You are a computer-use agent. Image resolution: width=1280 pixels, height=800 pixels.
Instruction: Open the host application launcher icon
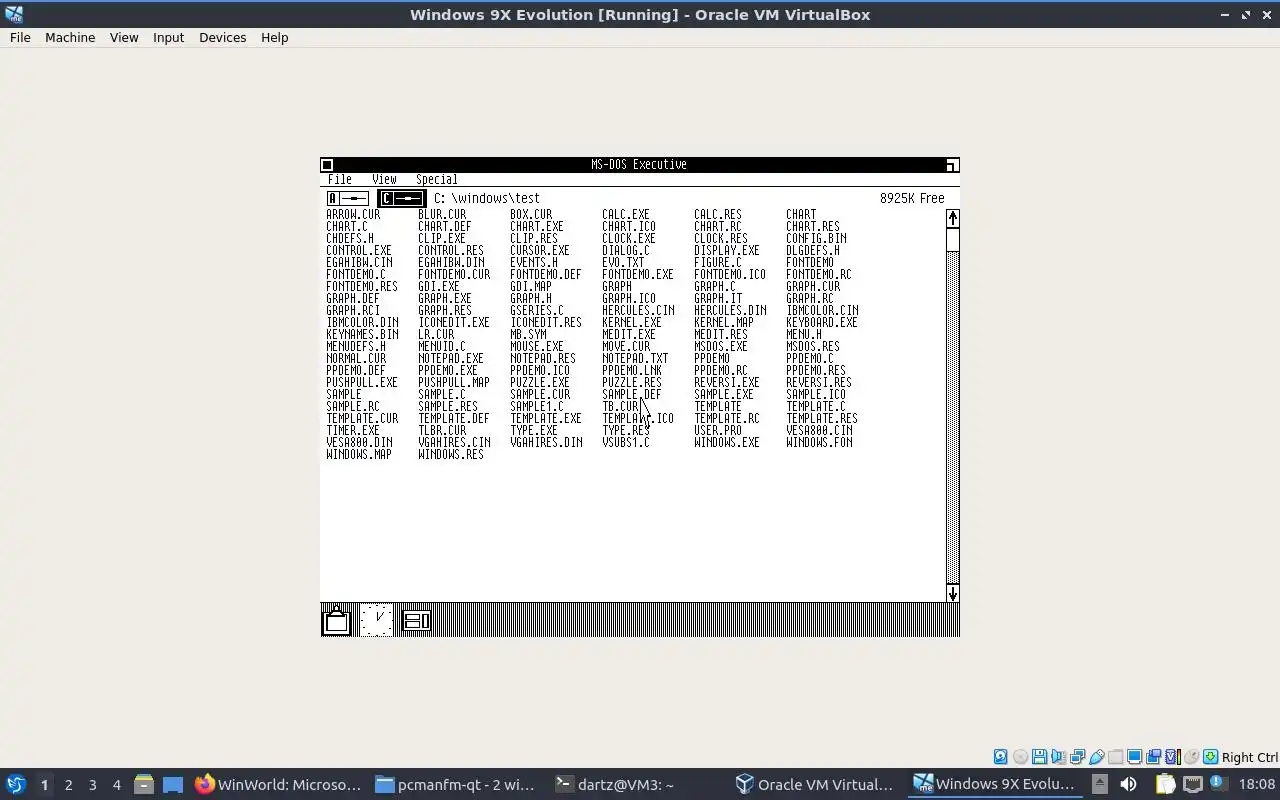(x=15, y=784)
